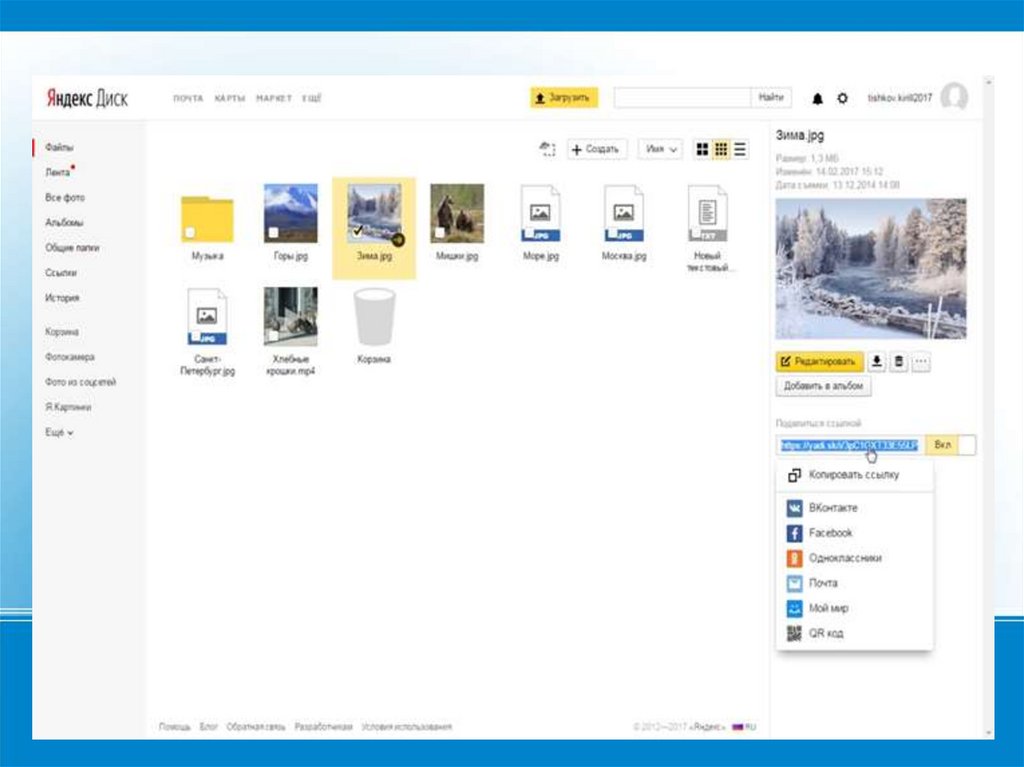The width and height of the screenshot is (1024, 767).
Task: Select the Мишки.jpg bears thumbnail
Action: coord(457,213)
